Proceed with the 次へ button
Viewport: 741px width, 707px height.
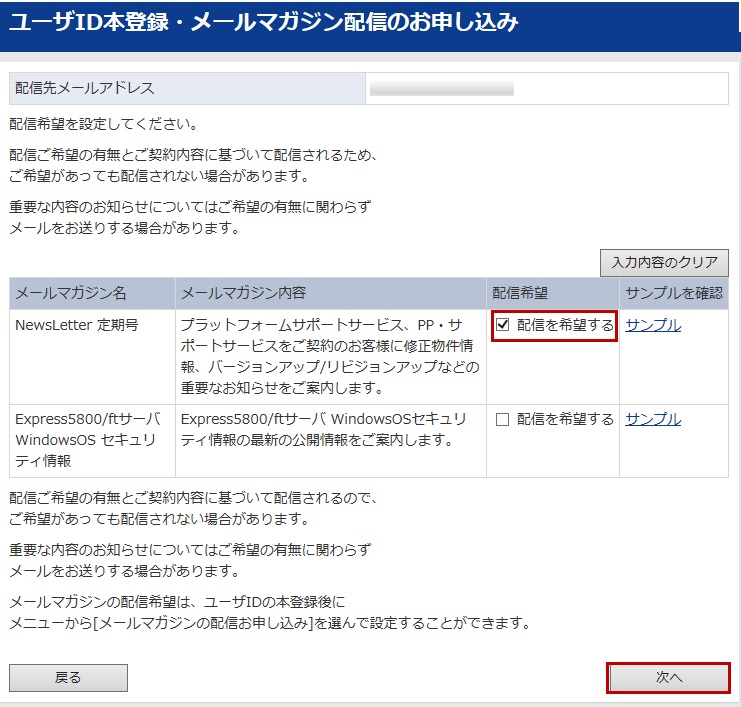coord(668,677)
